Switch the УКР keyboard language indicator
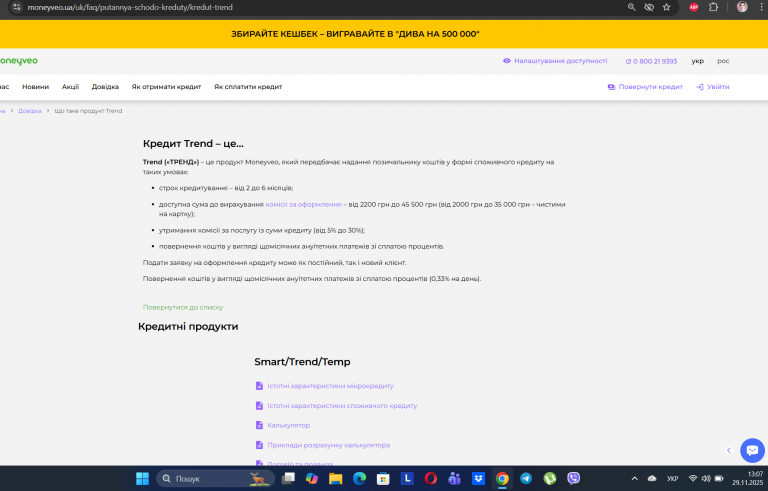 point(672,479)
